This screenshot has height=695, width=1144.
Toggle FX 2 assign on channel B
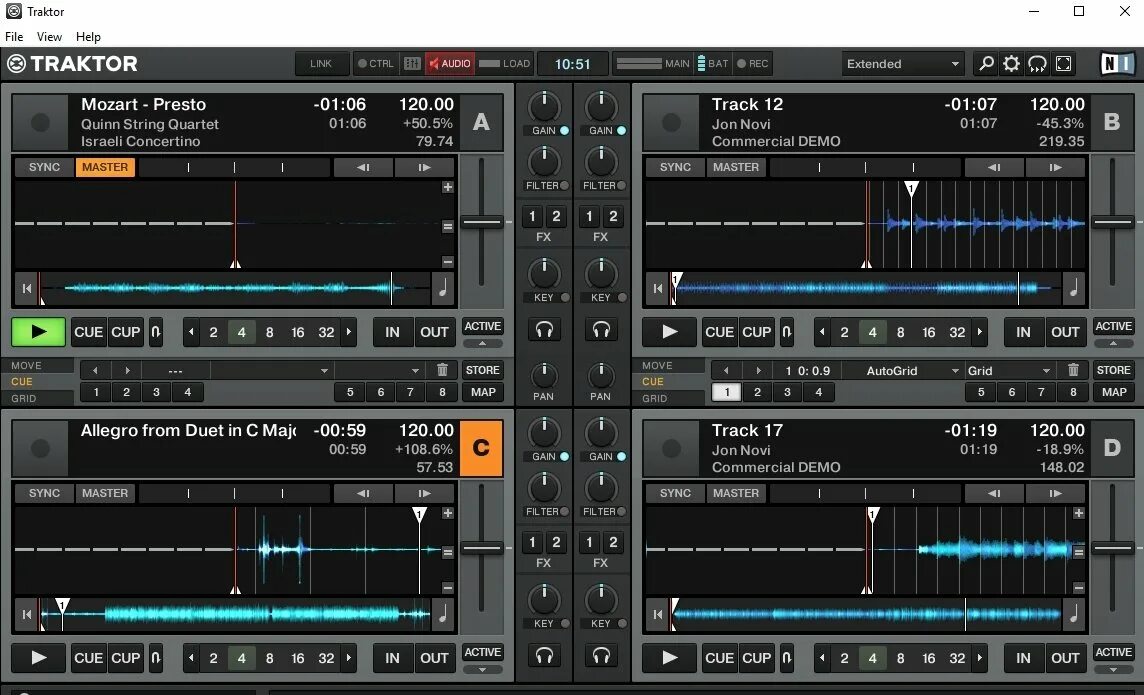coord(613,216)
